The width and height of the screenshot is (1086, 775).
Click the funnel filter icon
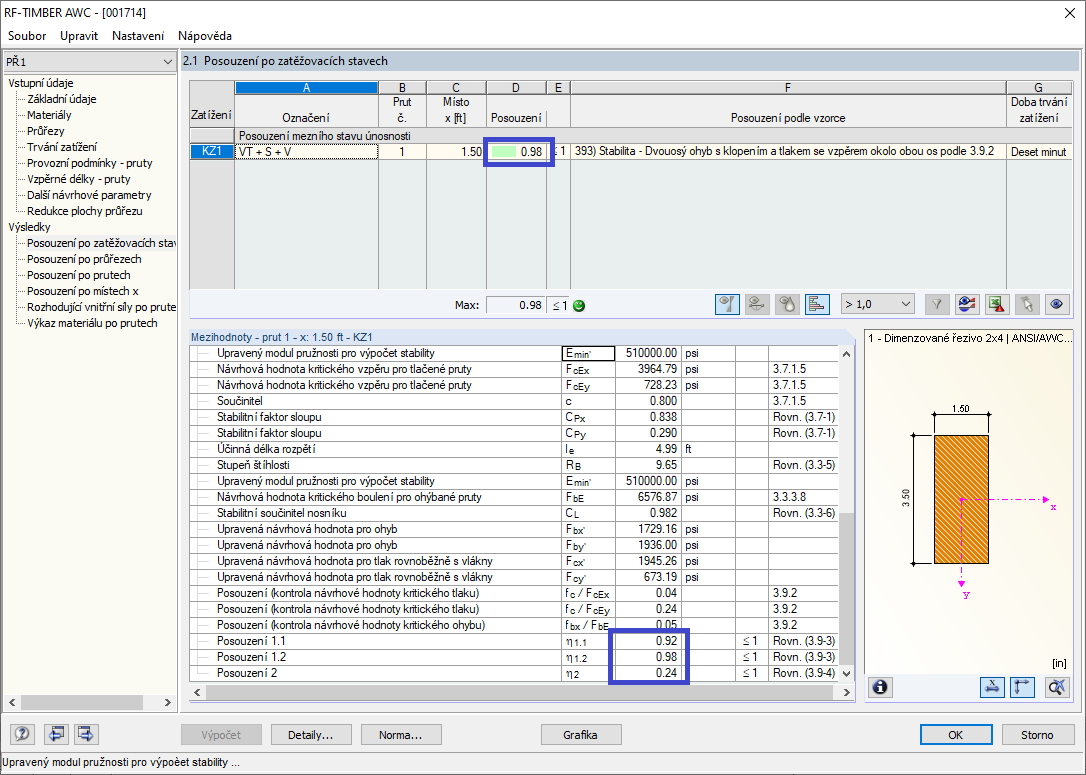click(936, 304)
